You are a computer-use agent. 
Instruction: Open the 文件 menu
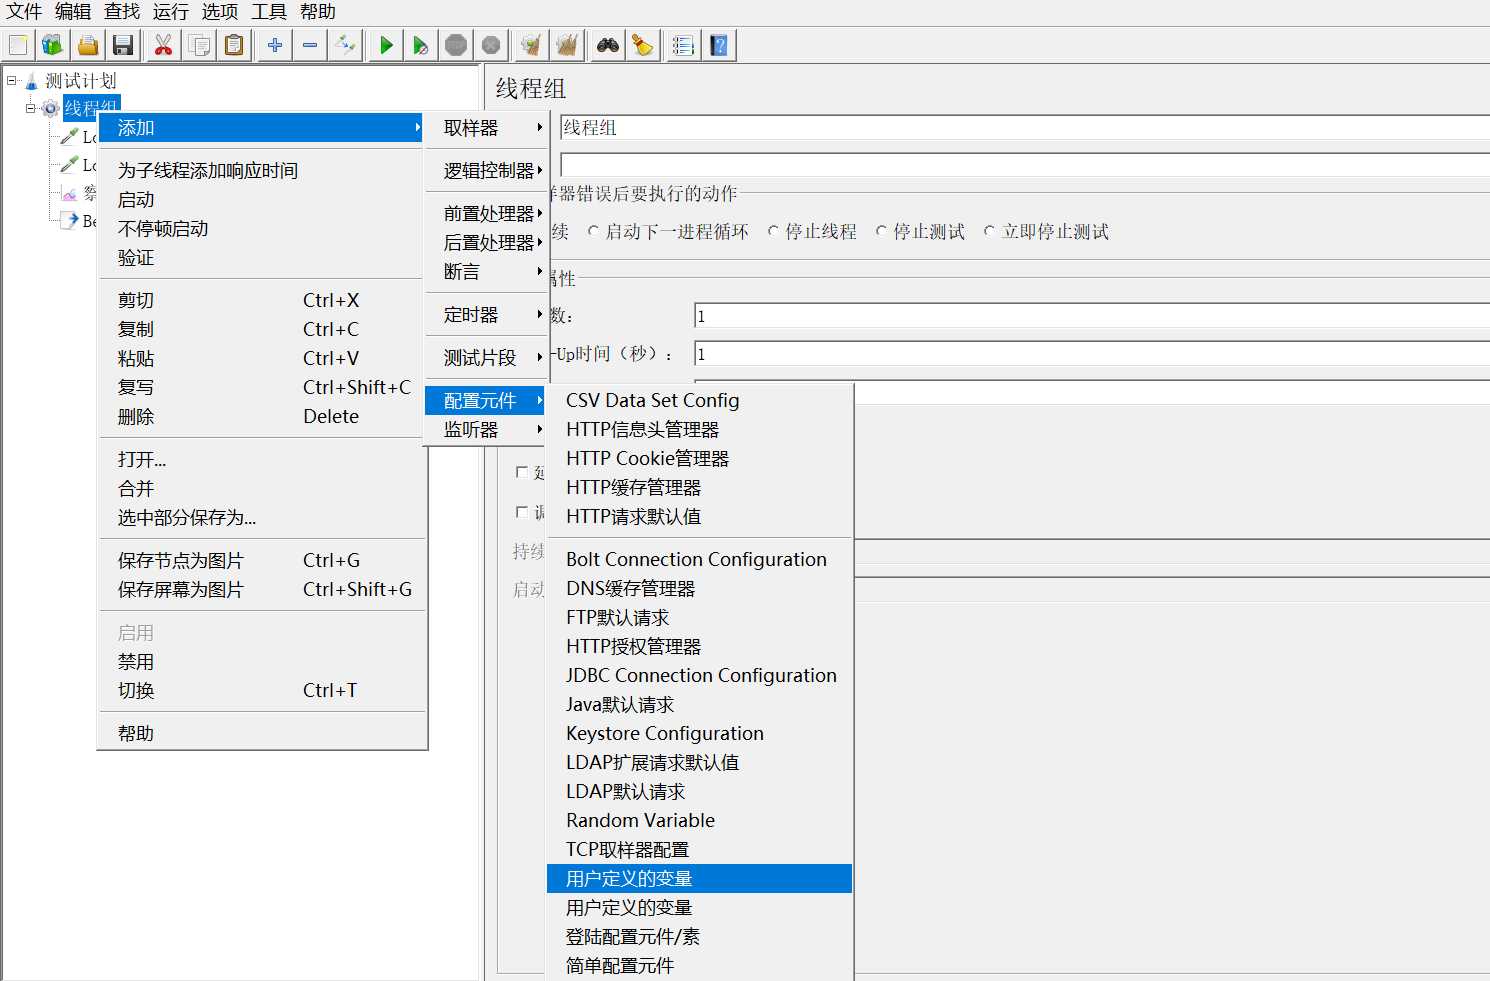pos(24,12)
